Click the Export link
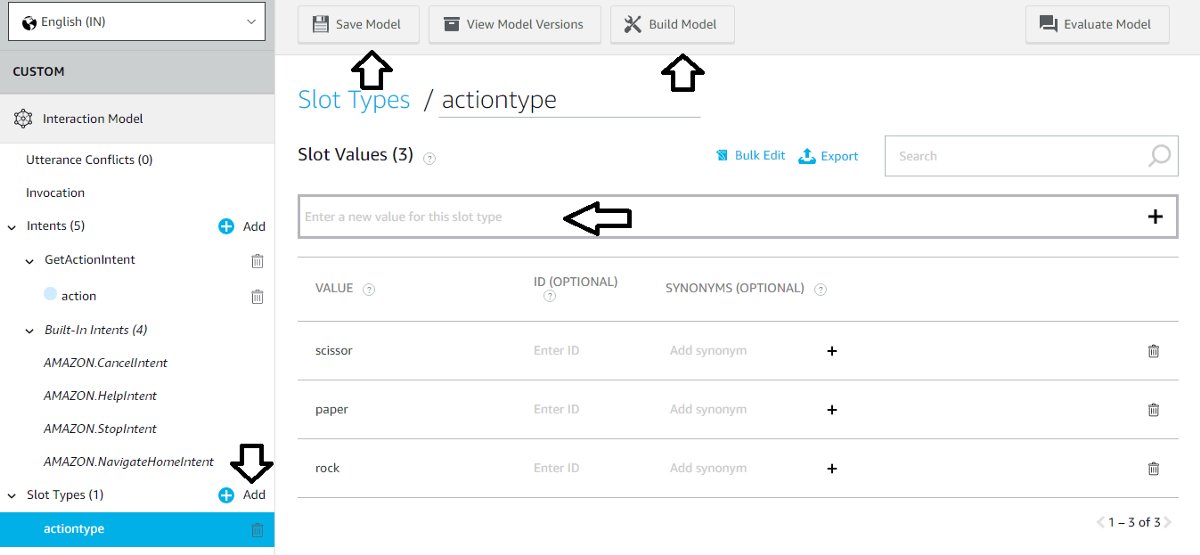 click(828, 156)
